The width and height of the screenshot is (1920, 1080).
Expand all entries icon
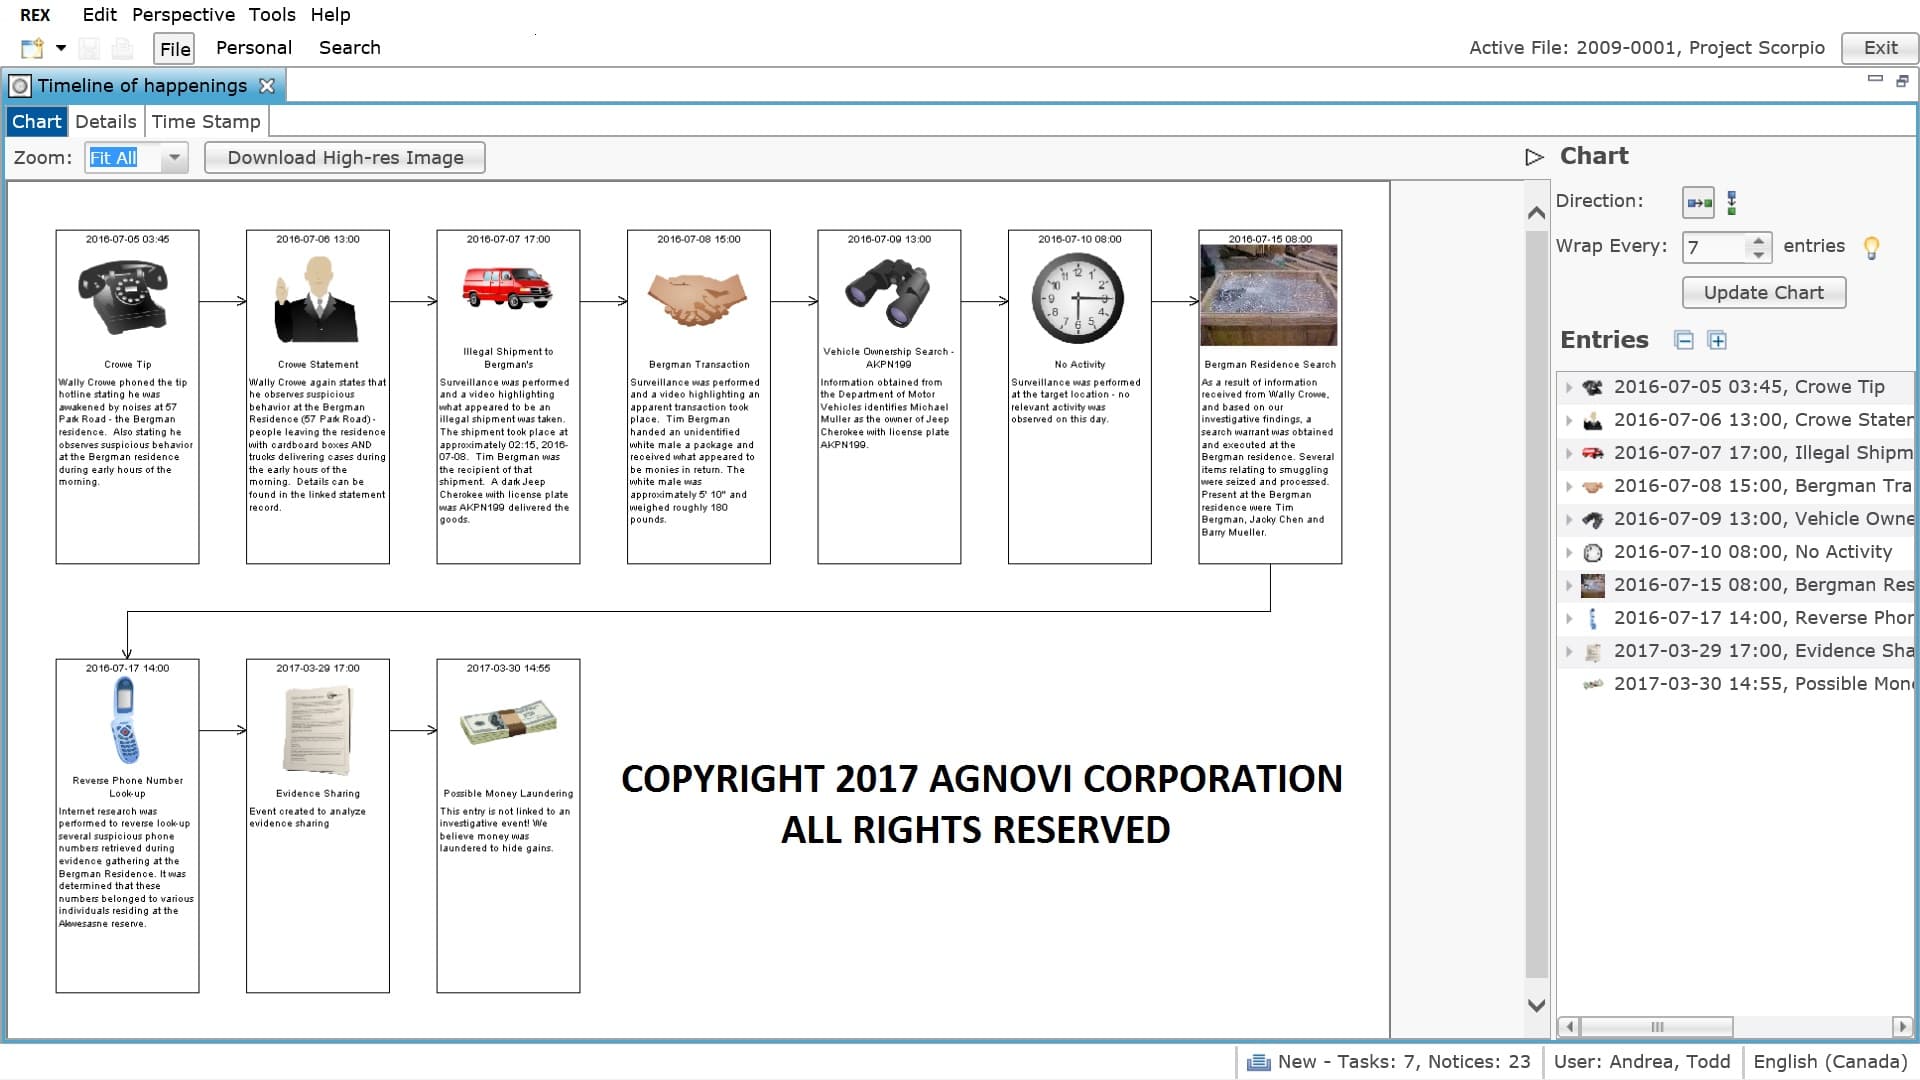click(x=1717, y=340)
